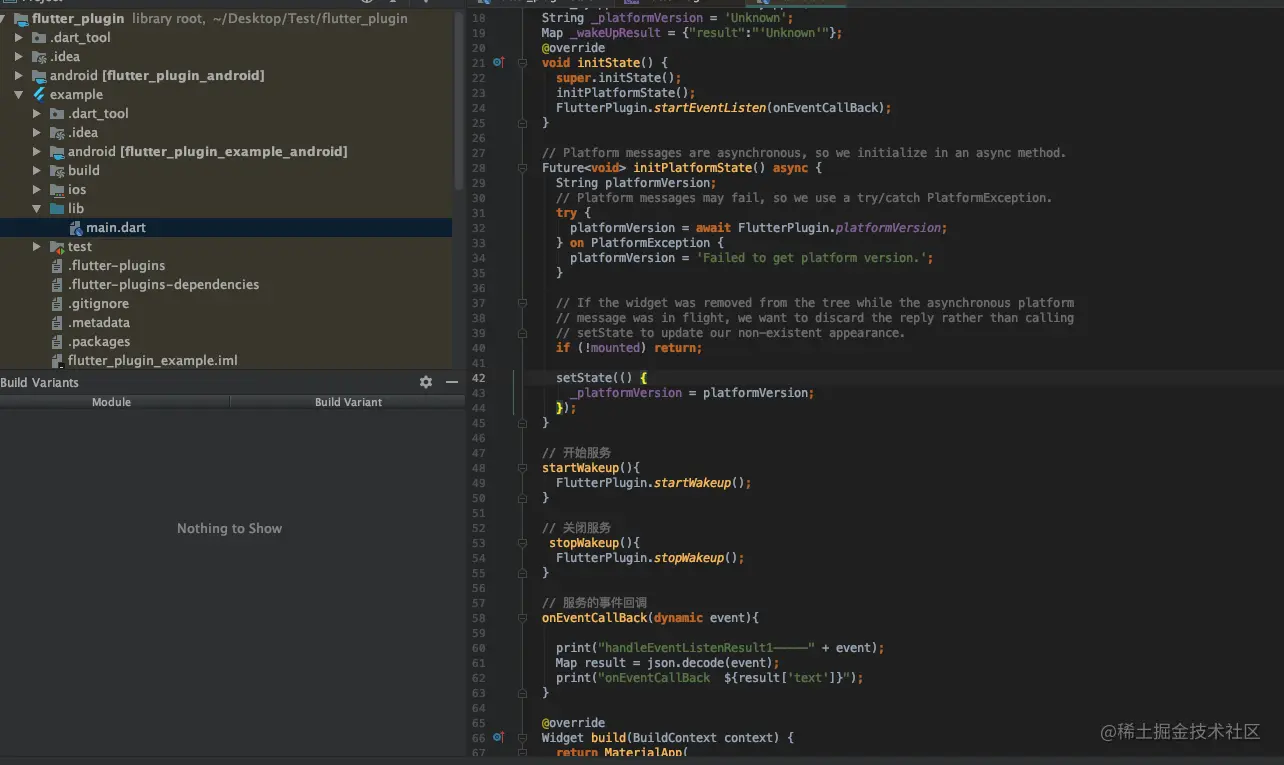Expand android [flutter_plugin_example_android] module
This screenshot has width=1284, height=765.
point(37,151)
